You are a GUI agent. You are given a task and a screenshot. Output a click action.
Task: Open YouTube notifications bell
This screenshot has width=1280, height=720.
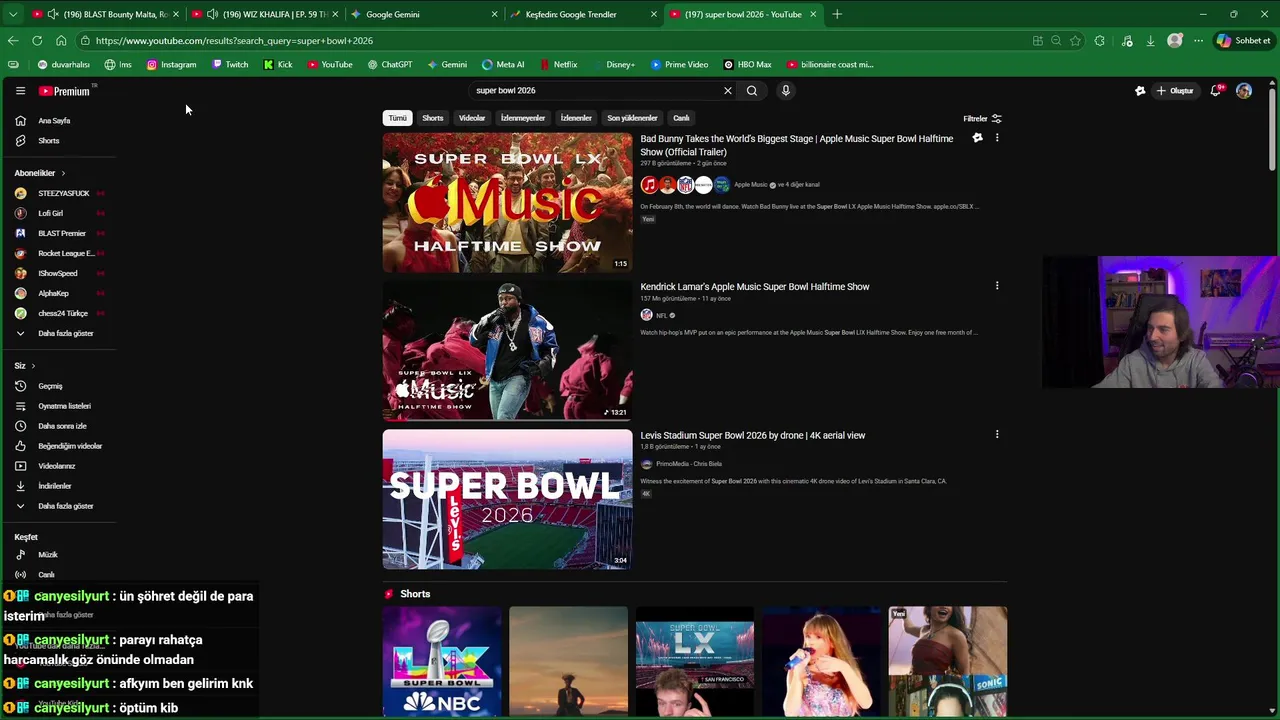(x=1215, y=91)
